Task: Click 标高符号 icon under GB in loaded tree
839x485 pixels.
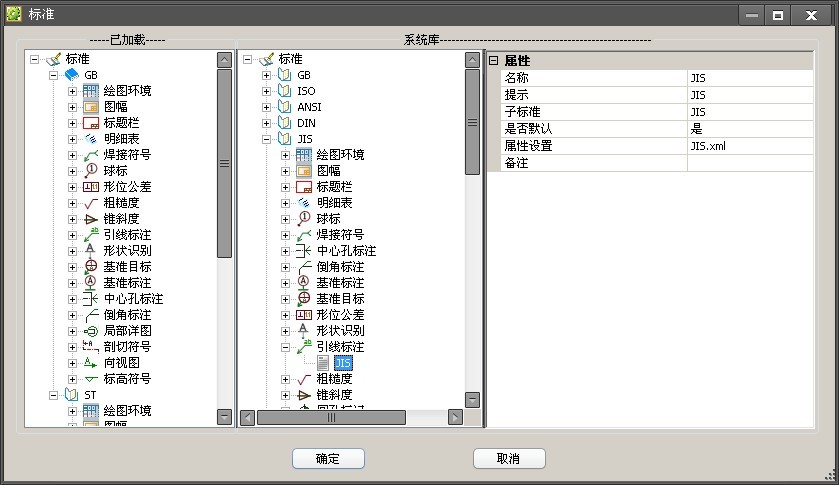Action: [90, 379]
